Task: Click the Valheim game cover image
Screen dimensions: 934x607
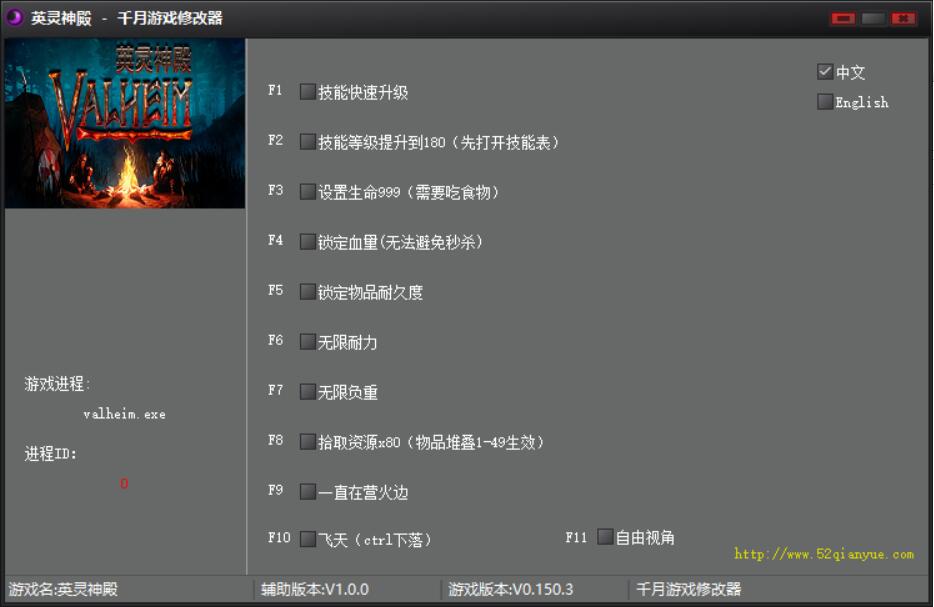Action: click(x=125, y=123)
